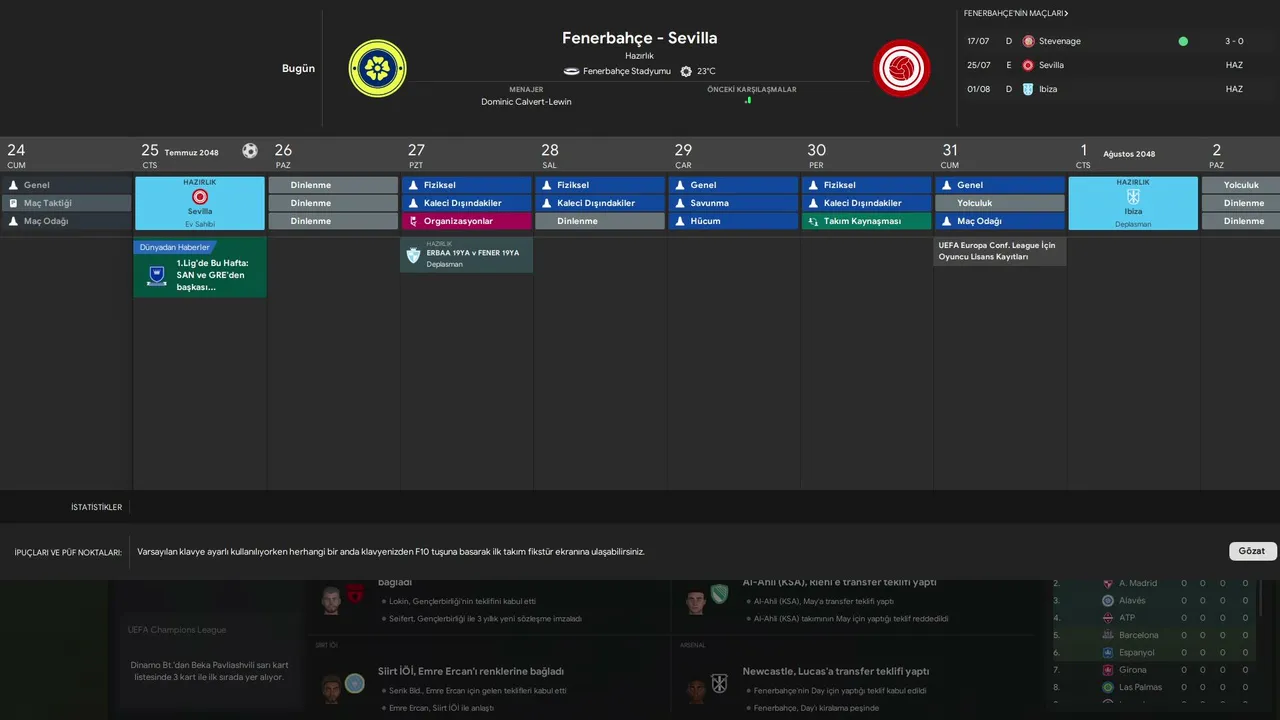Image resolution: width=1280 pixels, height=720 pixels.
Task: Click the Fenerbahçe club crest in the match header
Action: 377,68
